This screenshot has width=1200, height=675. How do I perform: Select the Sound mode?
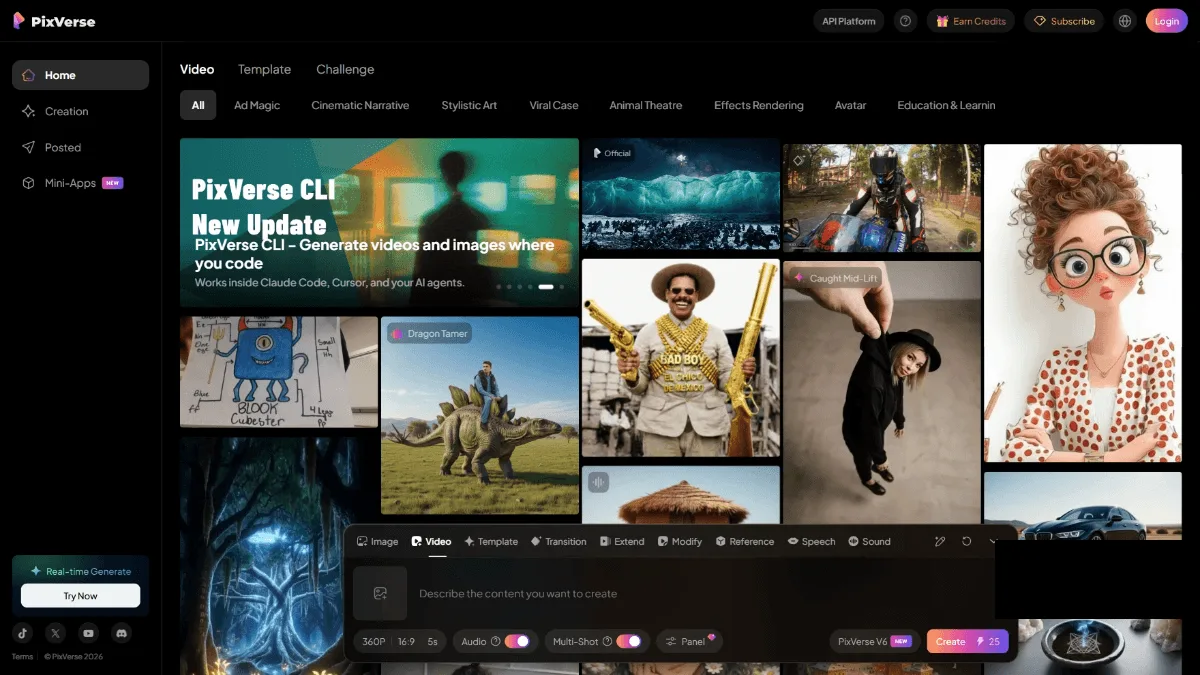[x=869, y=541]
